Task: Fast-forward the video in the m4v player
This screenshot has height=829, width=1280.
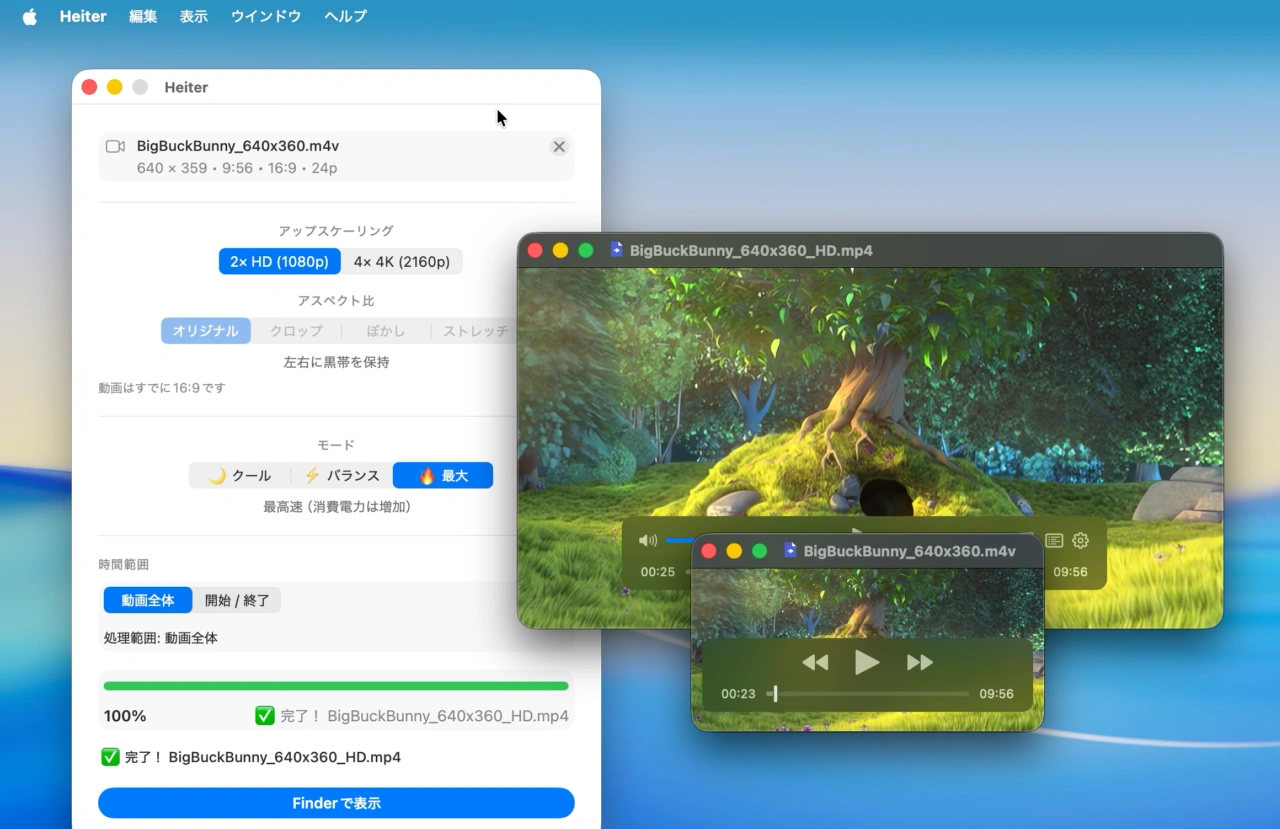Action: pyautogui.click(x=920, y=662)
